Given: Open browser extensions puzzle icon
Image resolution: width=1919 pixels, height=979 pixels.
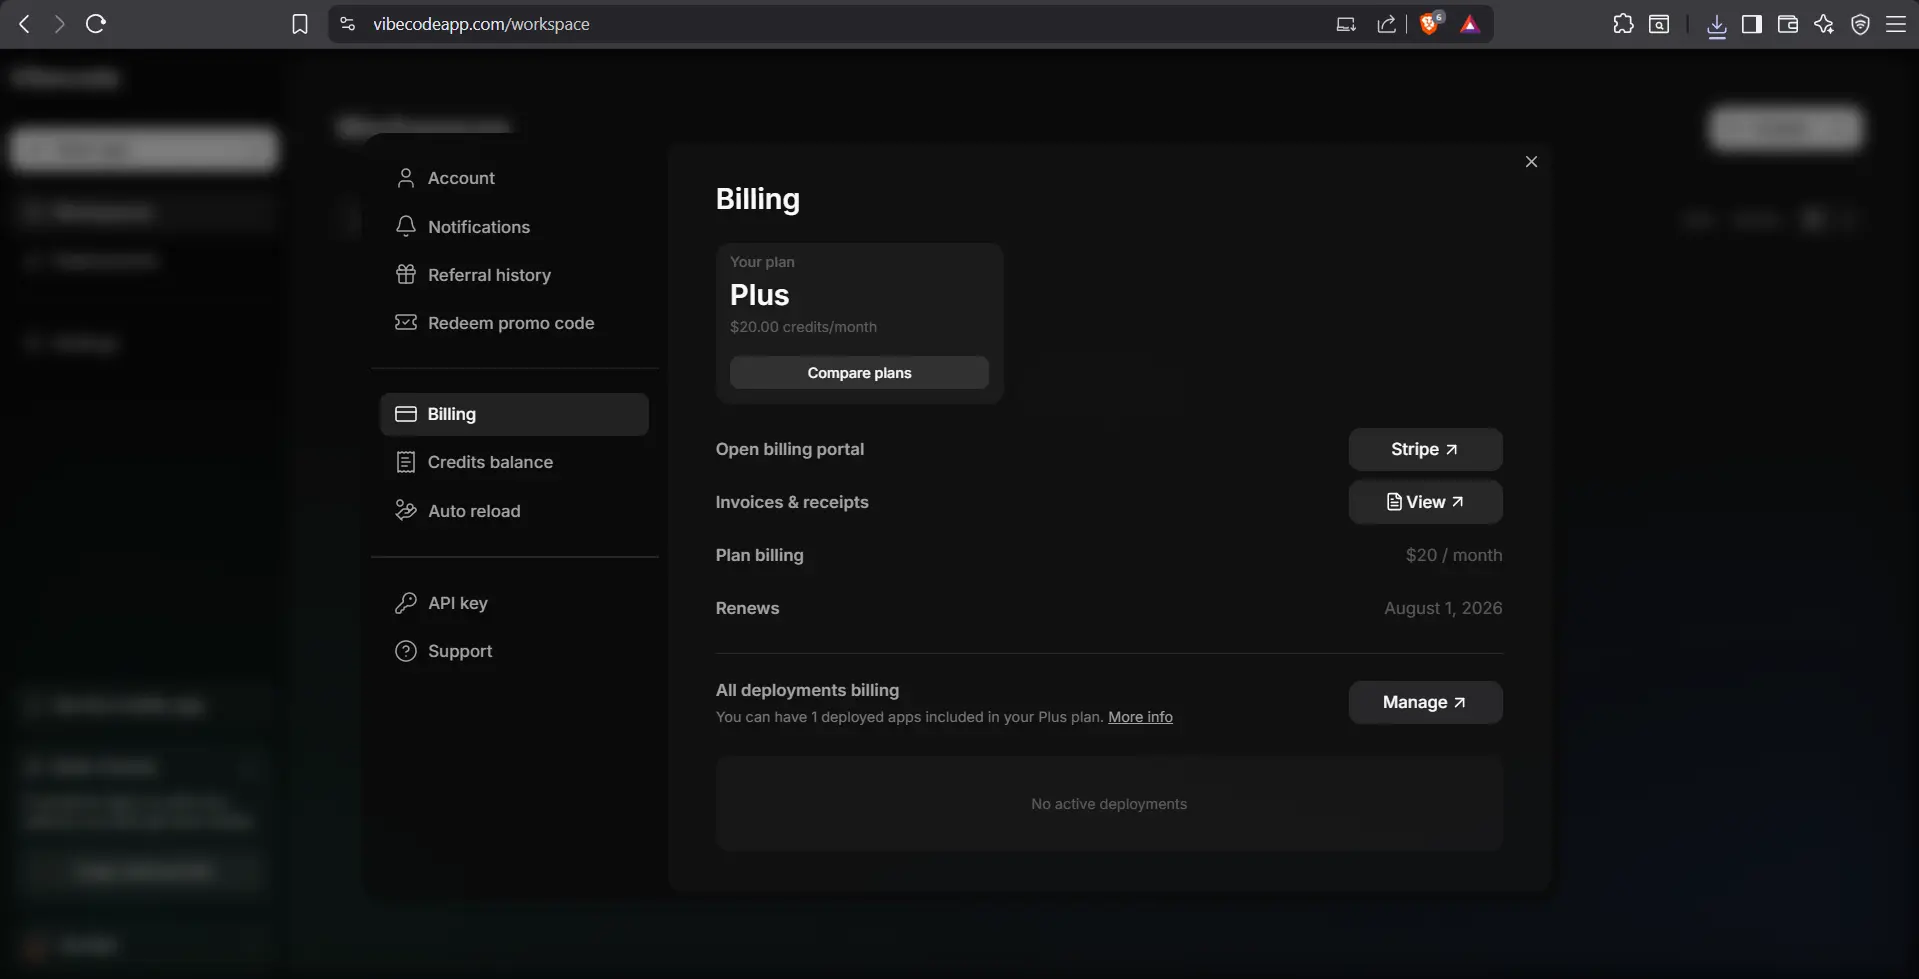Looking at the screenshot, I should pyautogui.click(x=1623, y=24).
